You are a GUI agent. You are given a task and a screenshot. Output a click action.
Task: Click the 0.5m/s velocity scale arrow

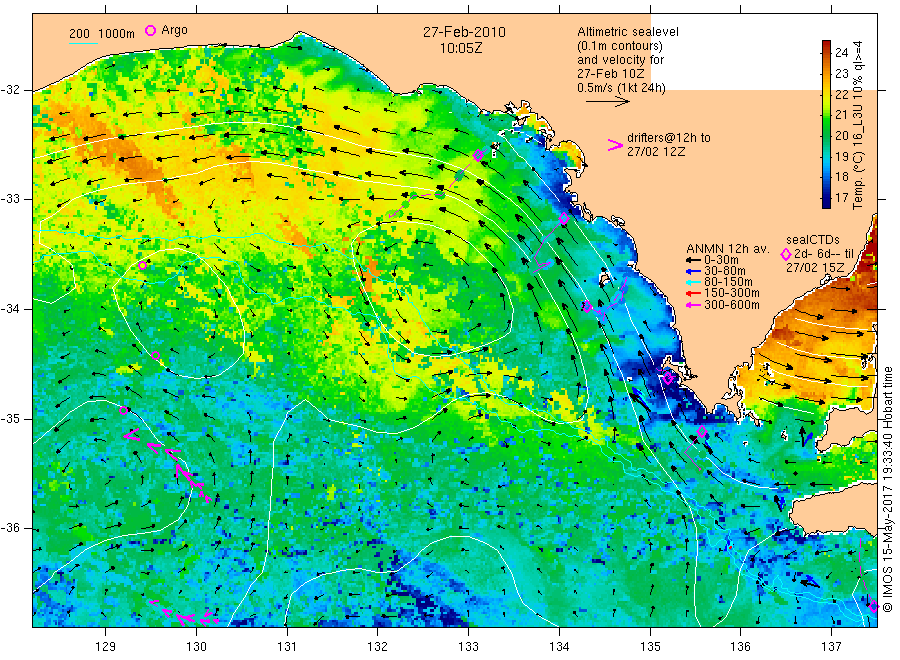click(x=607, y=102)
